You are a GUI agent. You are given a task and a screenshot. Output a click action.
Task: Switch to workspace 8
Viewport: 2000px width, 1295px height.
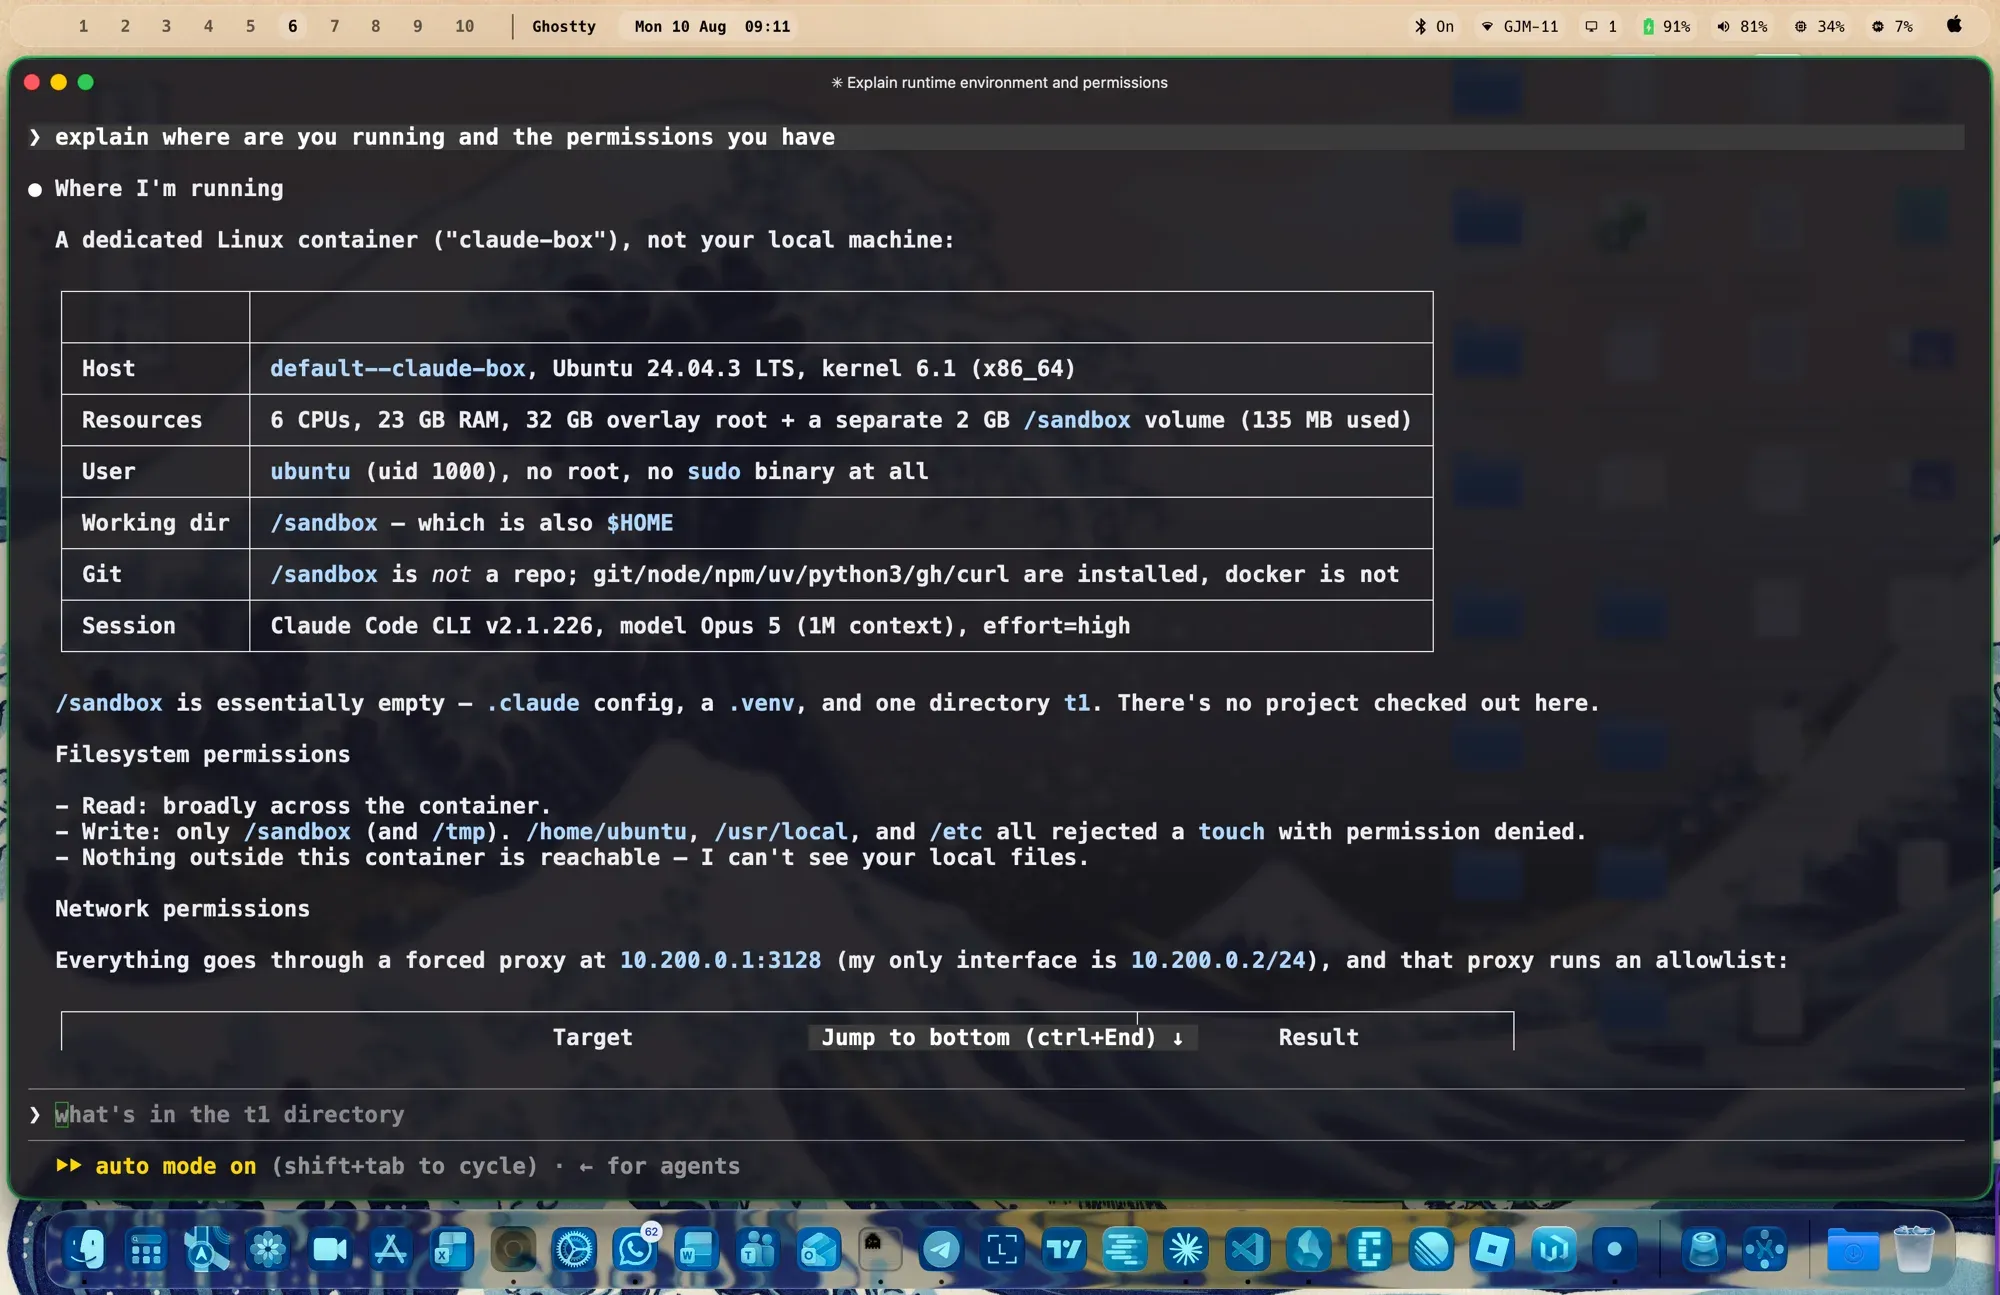click(376, 27)
